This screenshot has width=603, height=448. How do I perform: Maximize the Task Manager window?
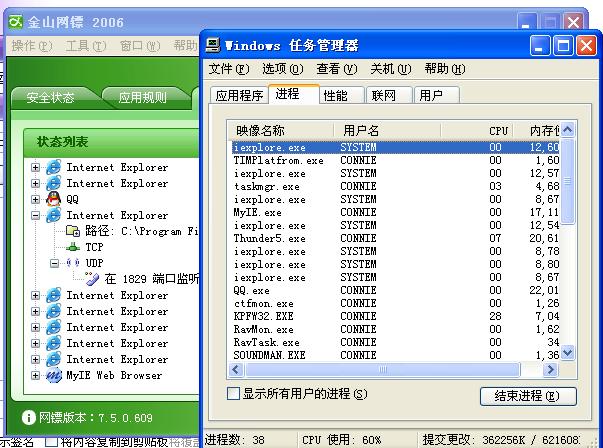tap(563, 46)
